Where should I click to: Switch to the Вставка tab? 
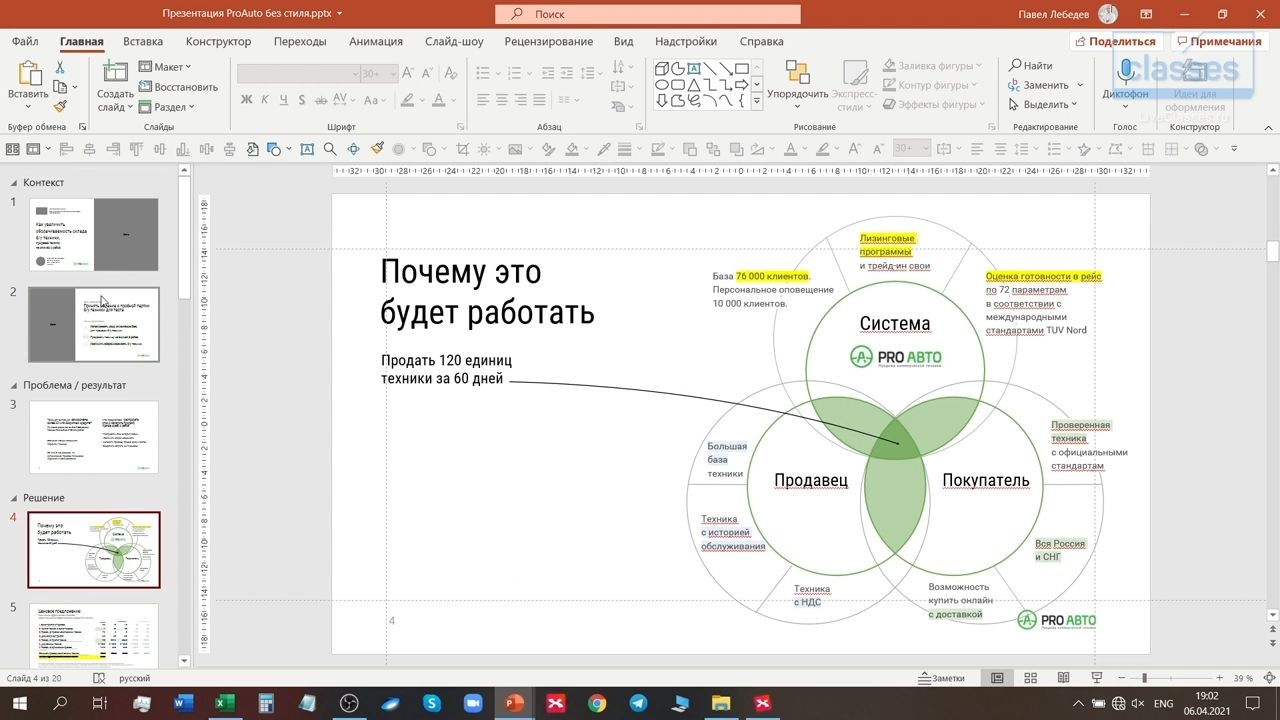coord(143,42)
